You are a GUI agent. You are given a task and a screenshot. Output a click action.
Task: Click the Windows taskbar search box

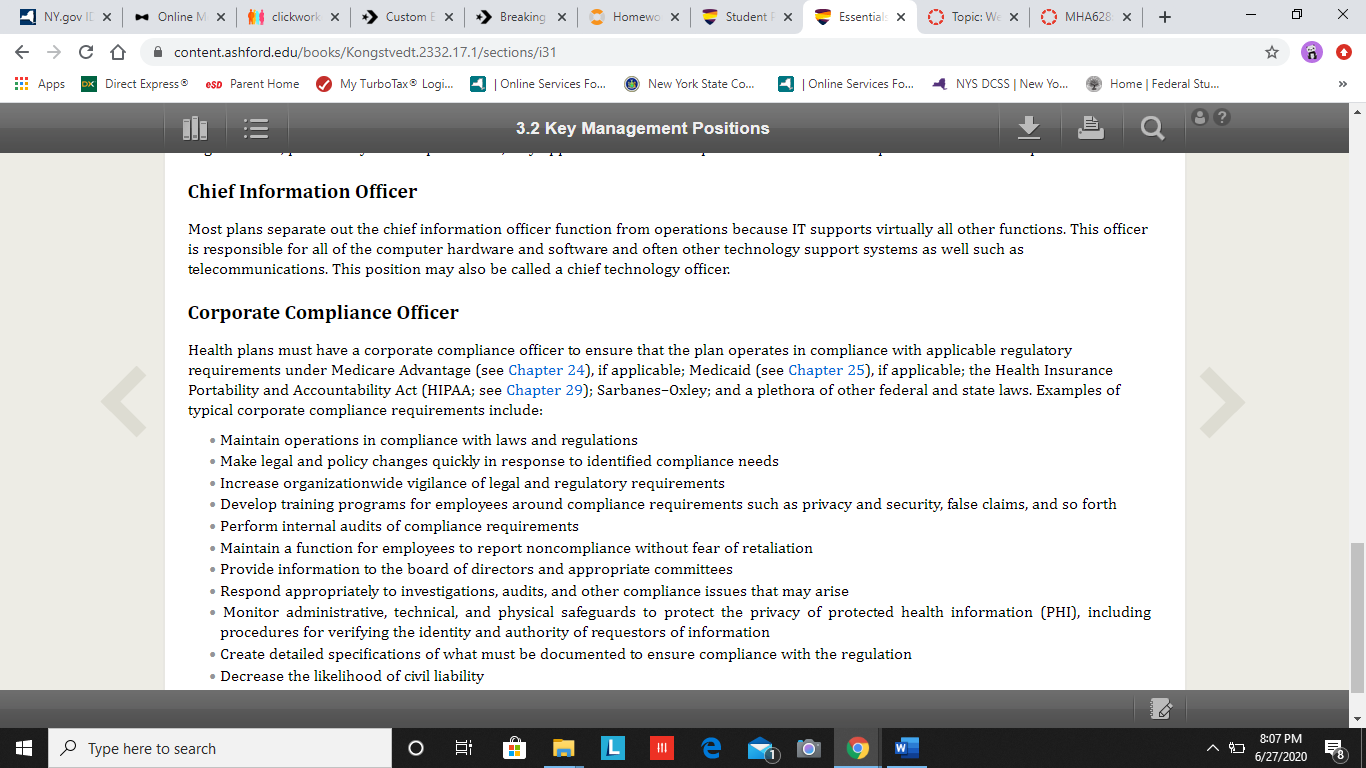220,748
